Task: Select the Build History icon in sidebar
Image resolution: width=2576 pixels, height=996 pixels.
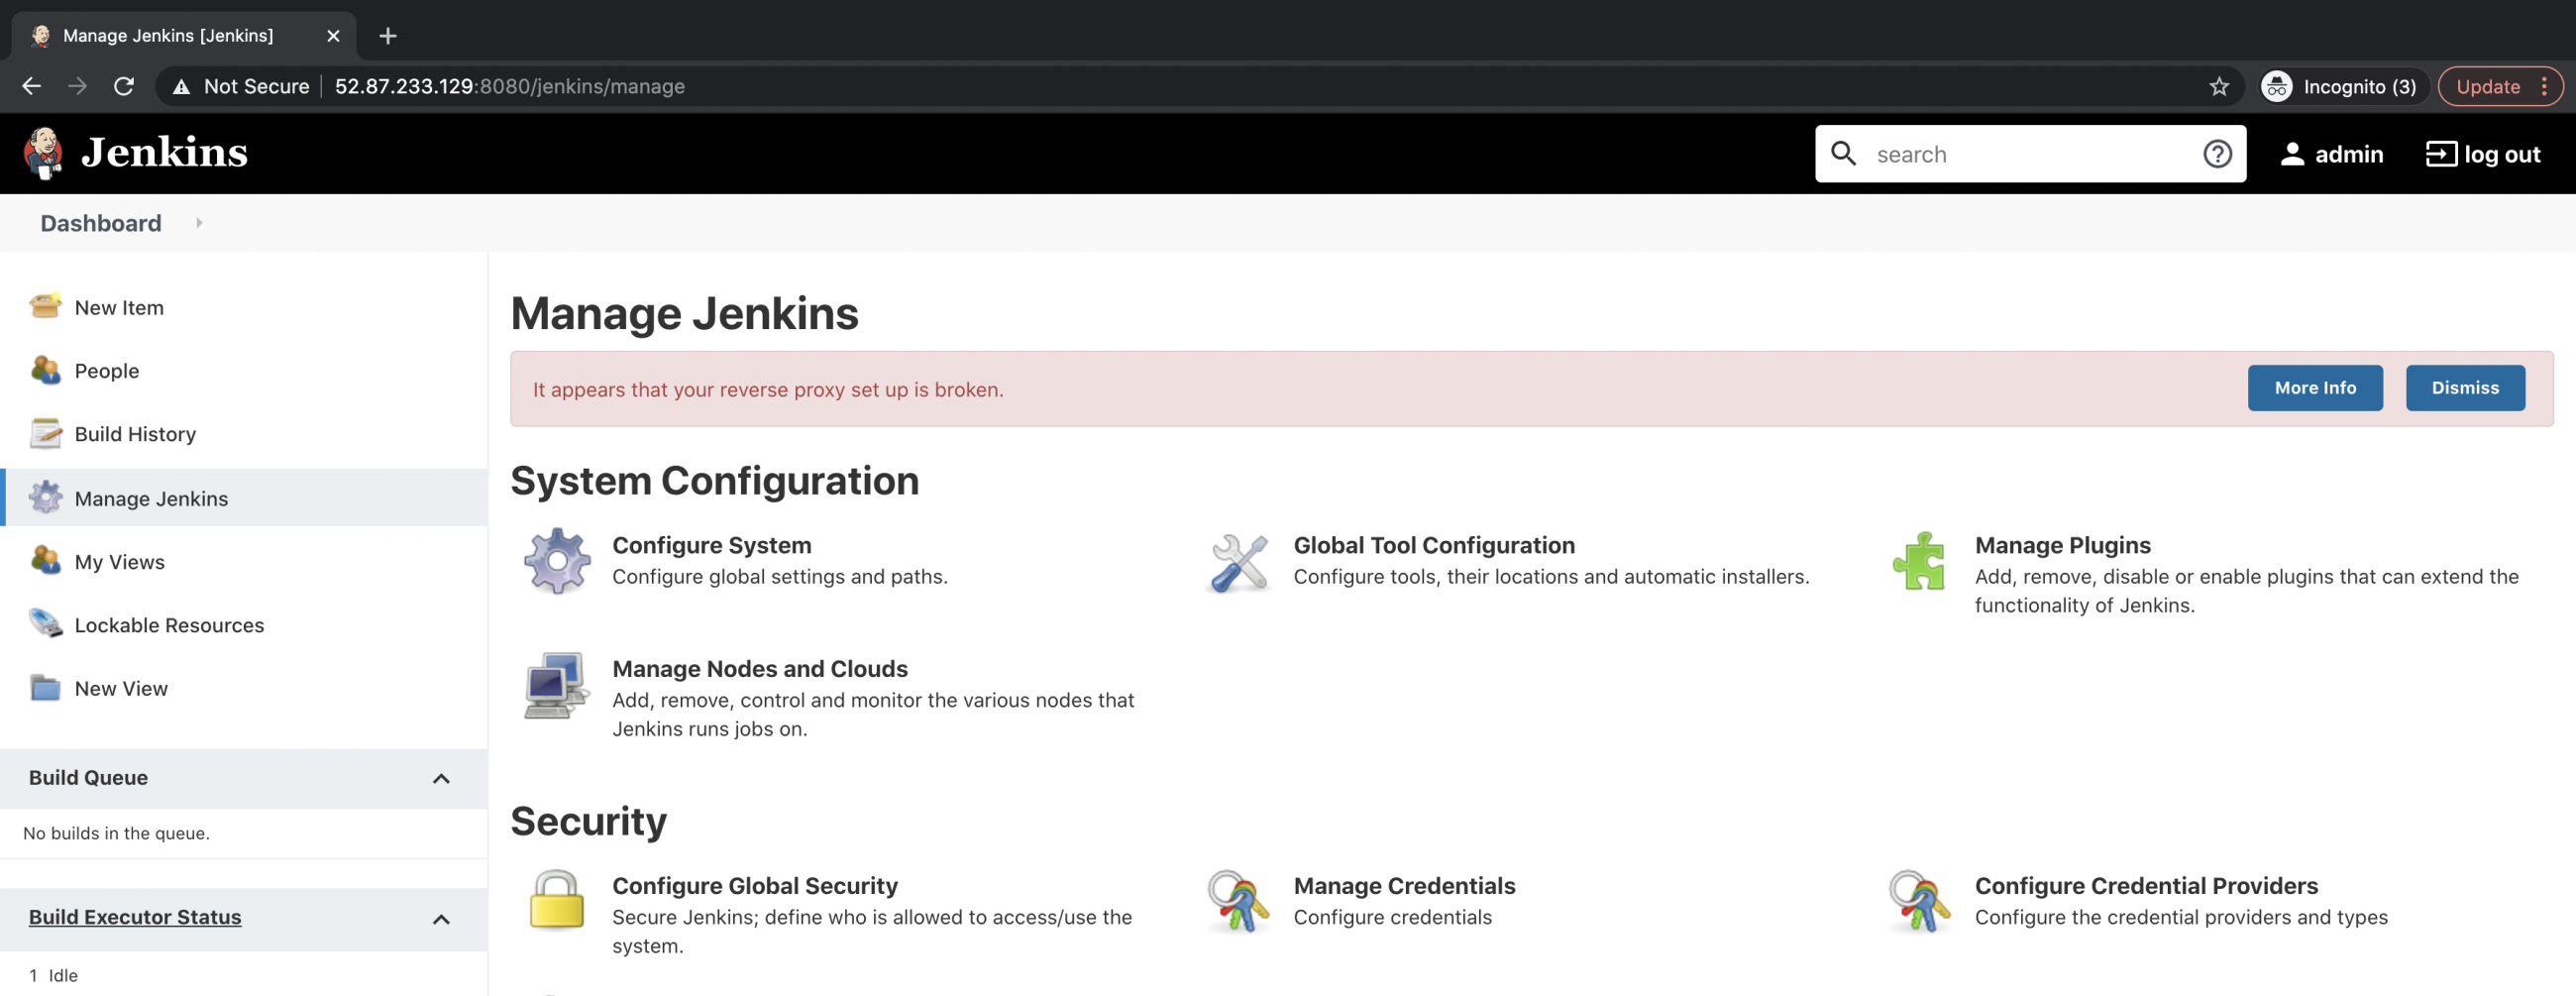Action: point(44,433)
